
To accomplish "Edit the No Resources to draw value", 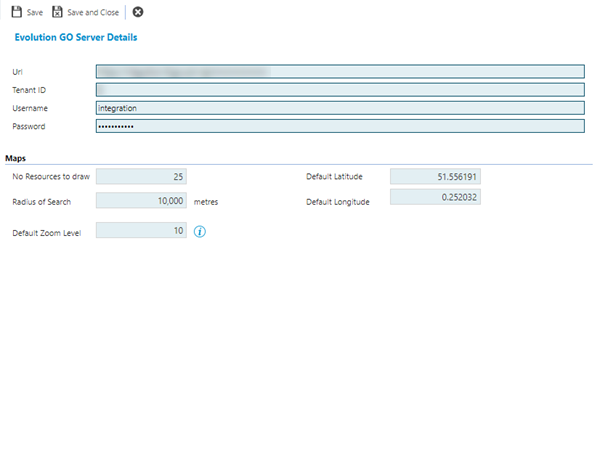I will tap(141, 177).
